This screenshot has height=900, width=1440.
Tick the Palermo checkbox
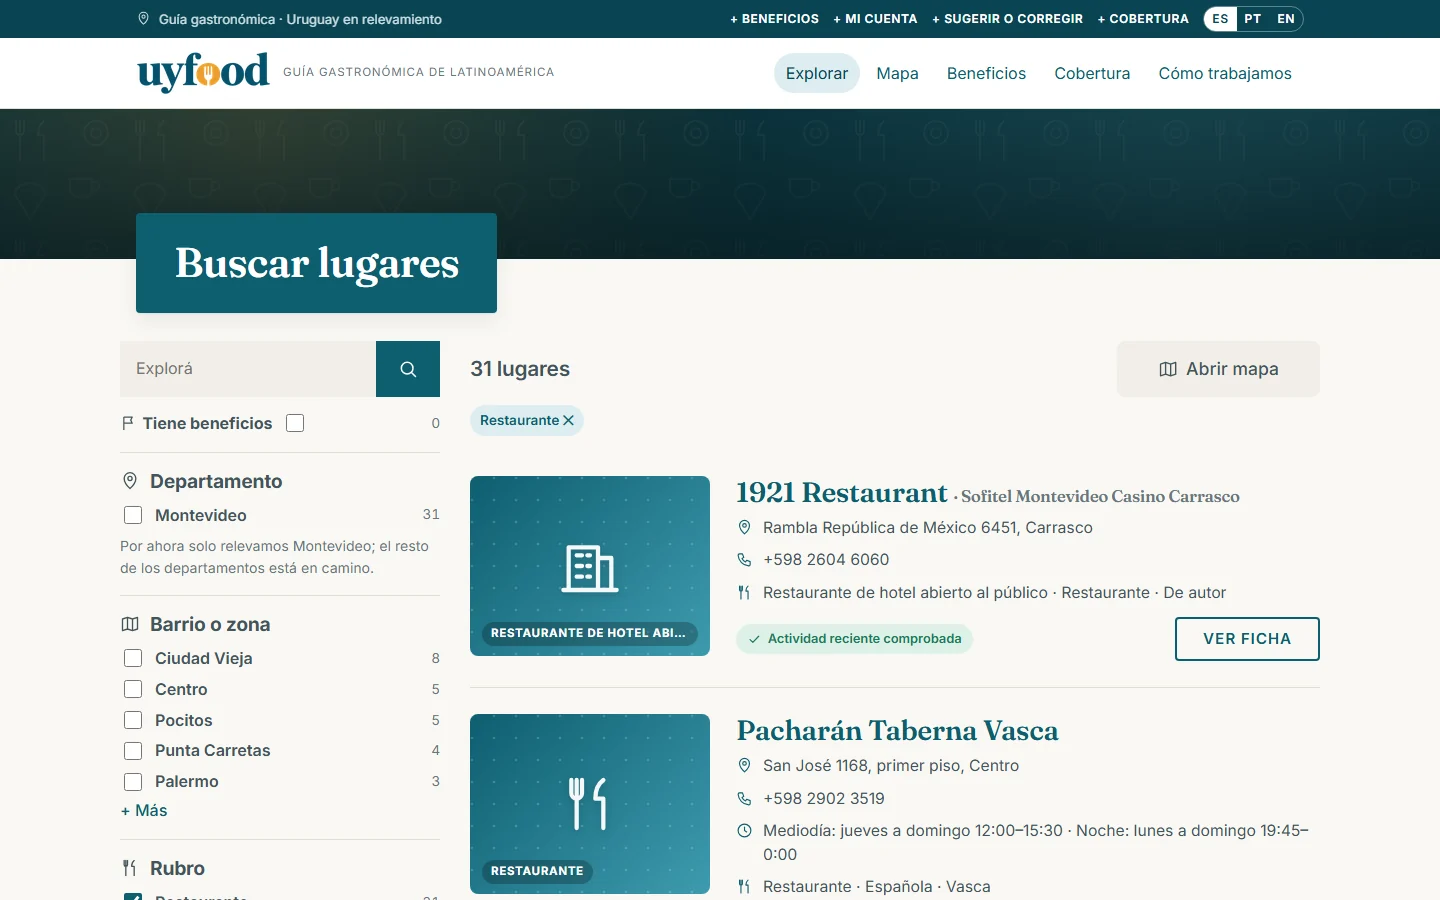click(133, 782)
